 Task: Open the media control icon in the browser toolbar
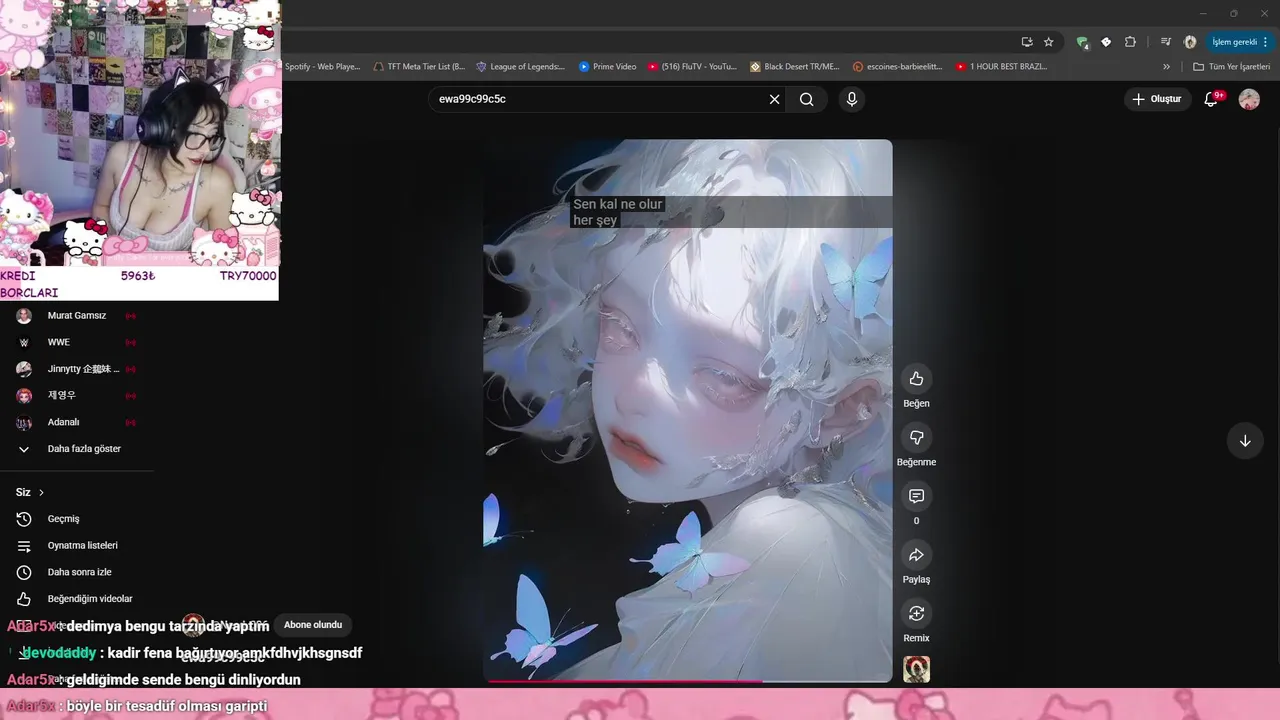pos(1166,42)
